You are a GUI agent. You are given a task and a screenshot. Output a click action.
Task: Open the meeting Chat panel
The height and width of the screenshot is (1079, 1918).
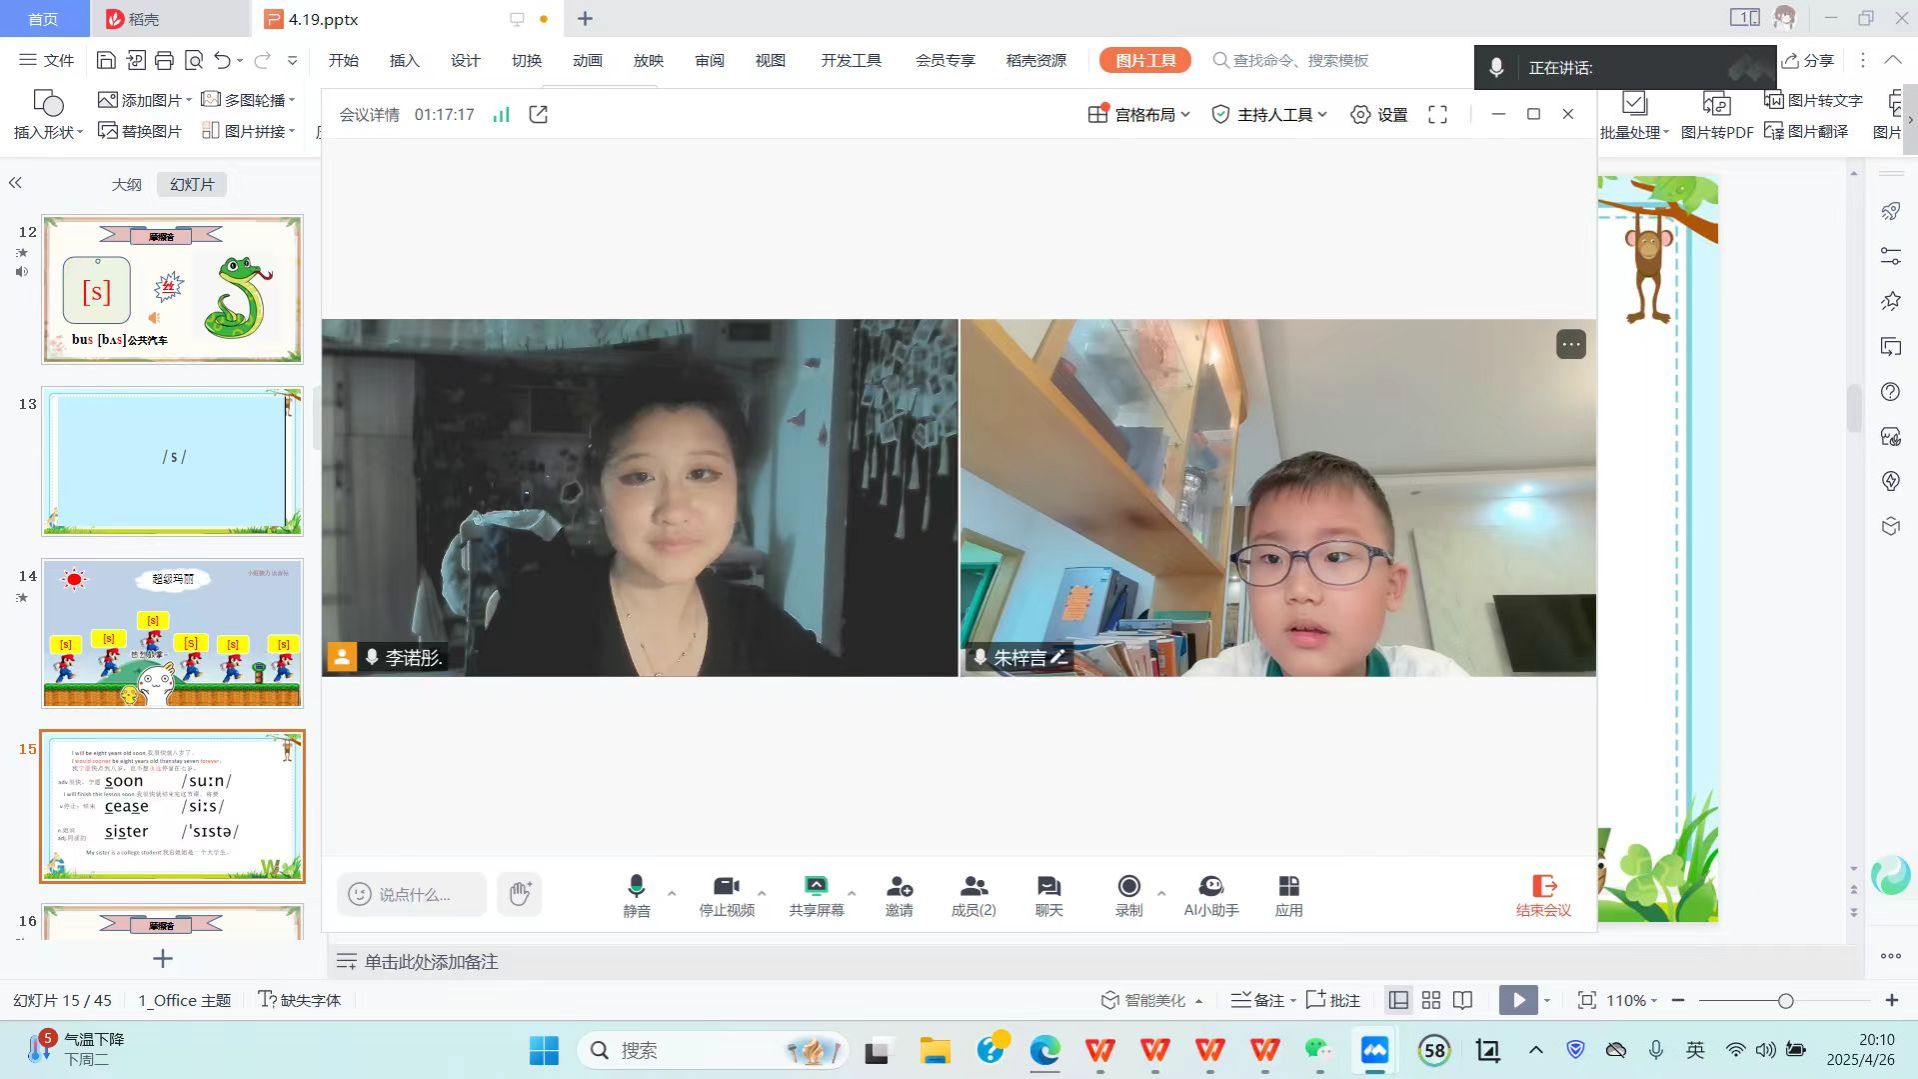point(1048,894)
